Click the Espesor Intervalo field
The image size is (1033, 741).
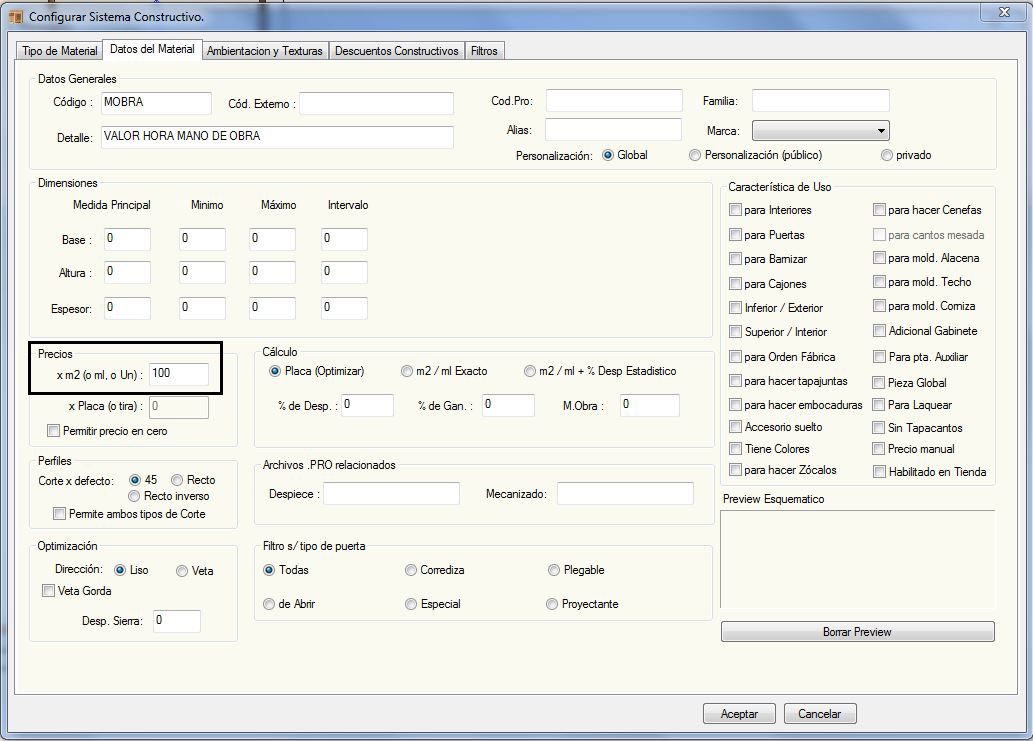344,308
